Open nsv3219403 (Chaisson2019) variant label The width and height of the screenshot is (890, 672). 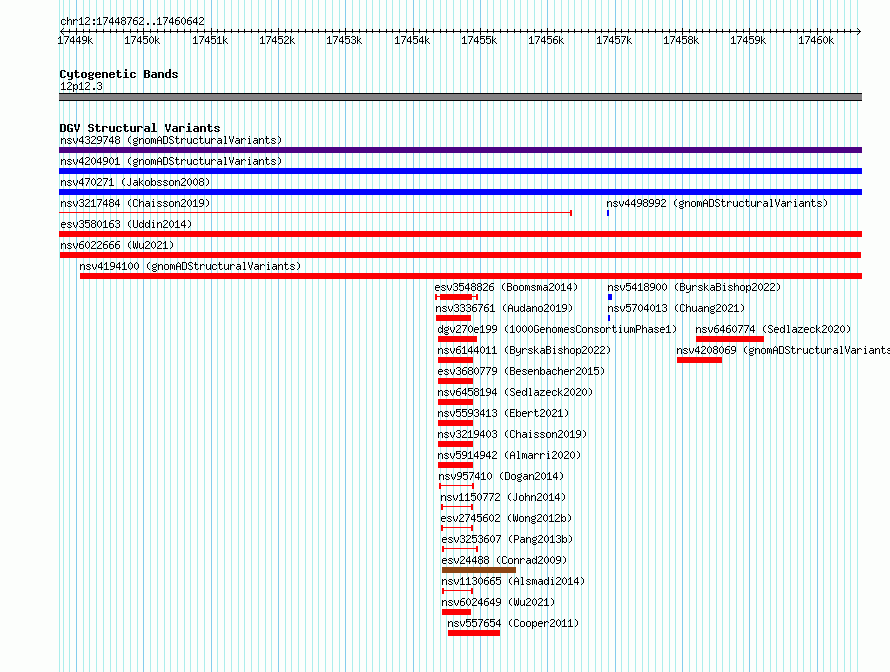tap(512, 434)
